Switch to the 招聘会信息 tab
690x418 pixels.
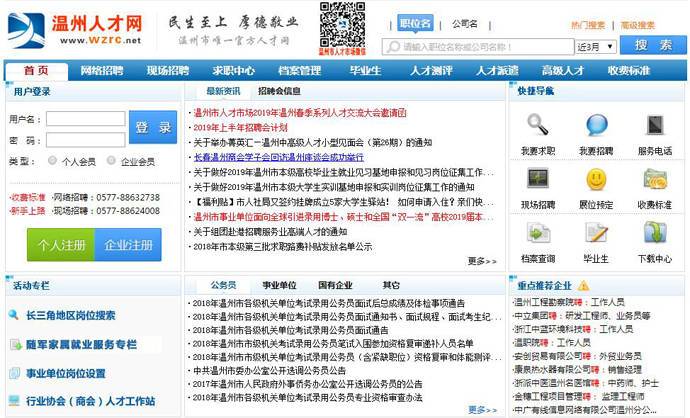280,91
